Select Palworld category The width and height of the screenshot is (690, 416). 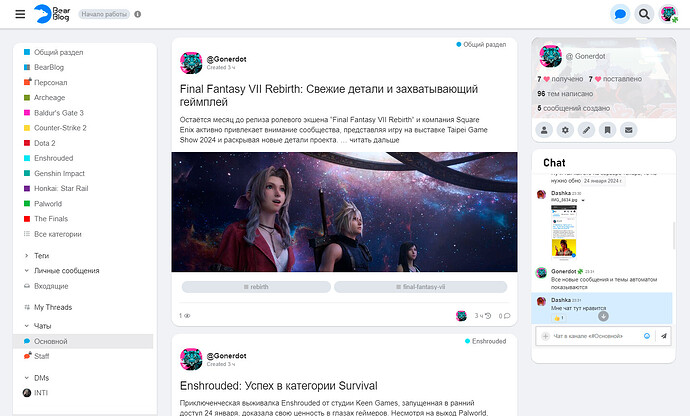[x=48, y=204]
